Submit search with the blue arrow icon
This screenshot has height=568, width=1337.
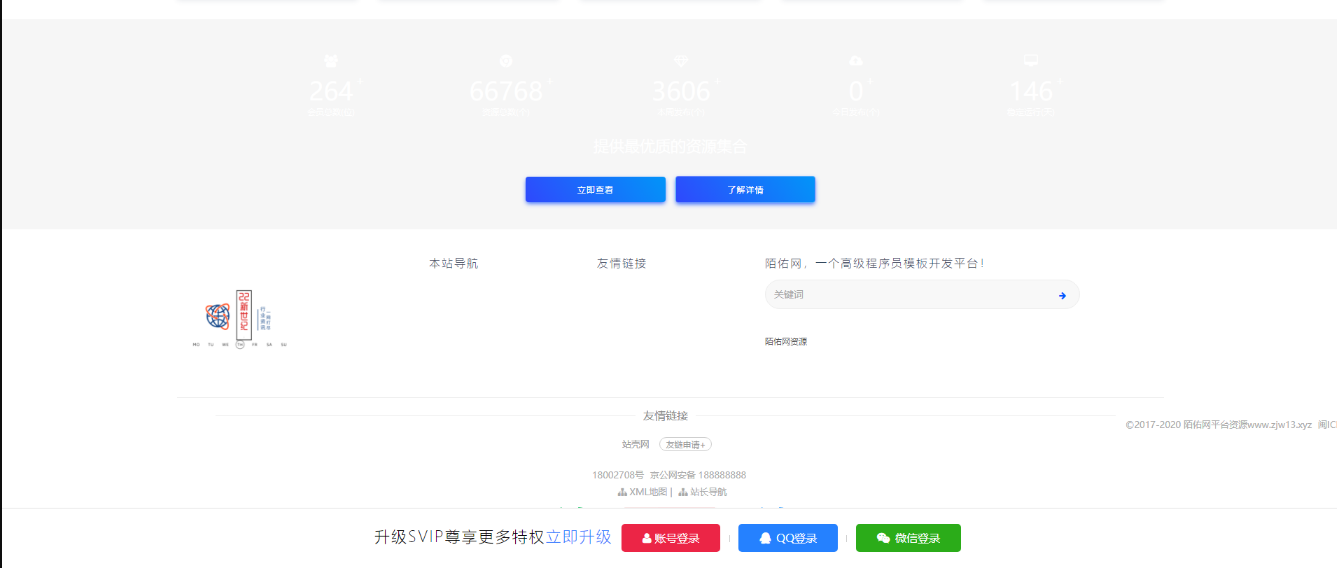tap(1062, 295)
